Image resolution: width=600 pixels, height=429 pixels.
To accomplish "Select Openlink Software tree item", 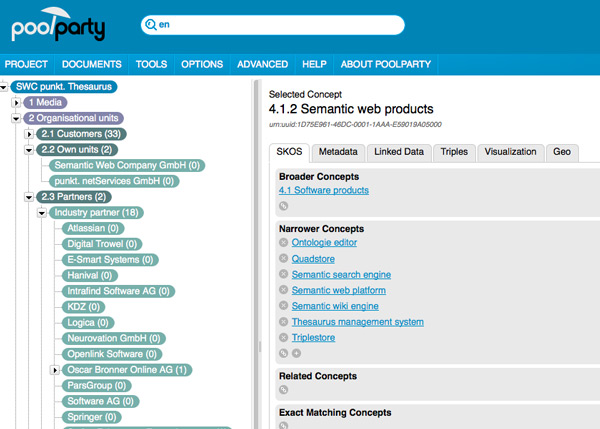I will 112,354.
